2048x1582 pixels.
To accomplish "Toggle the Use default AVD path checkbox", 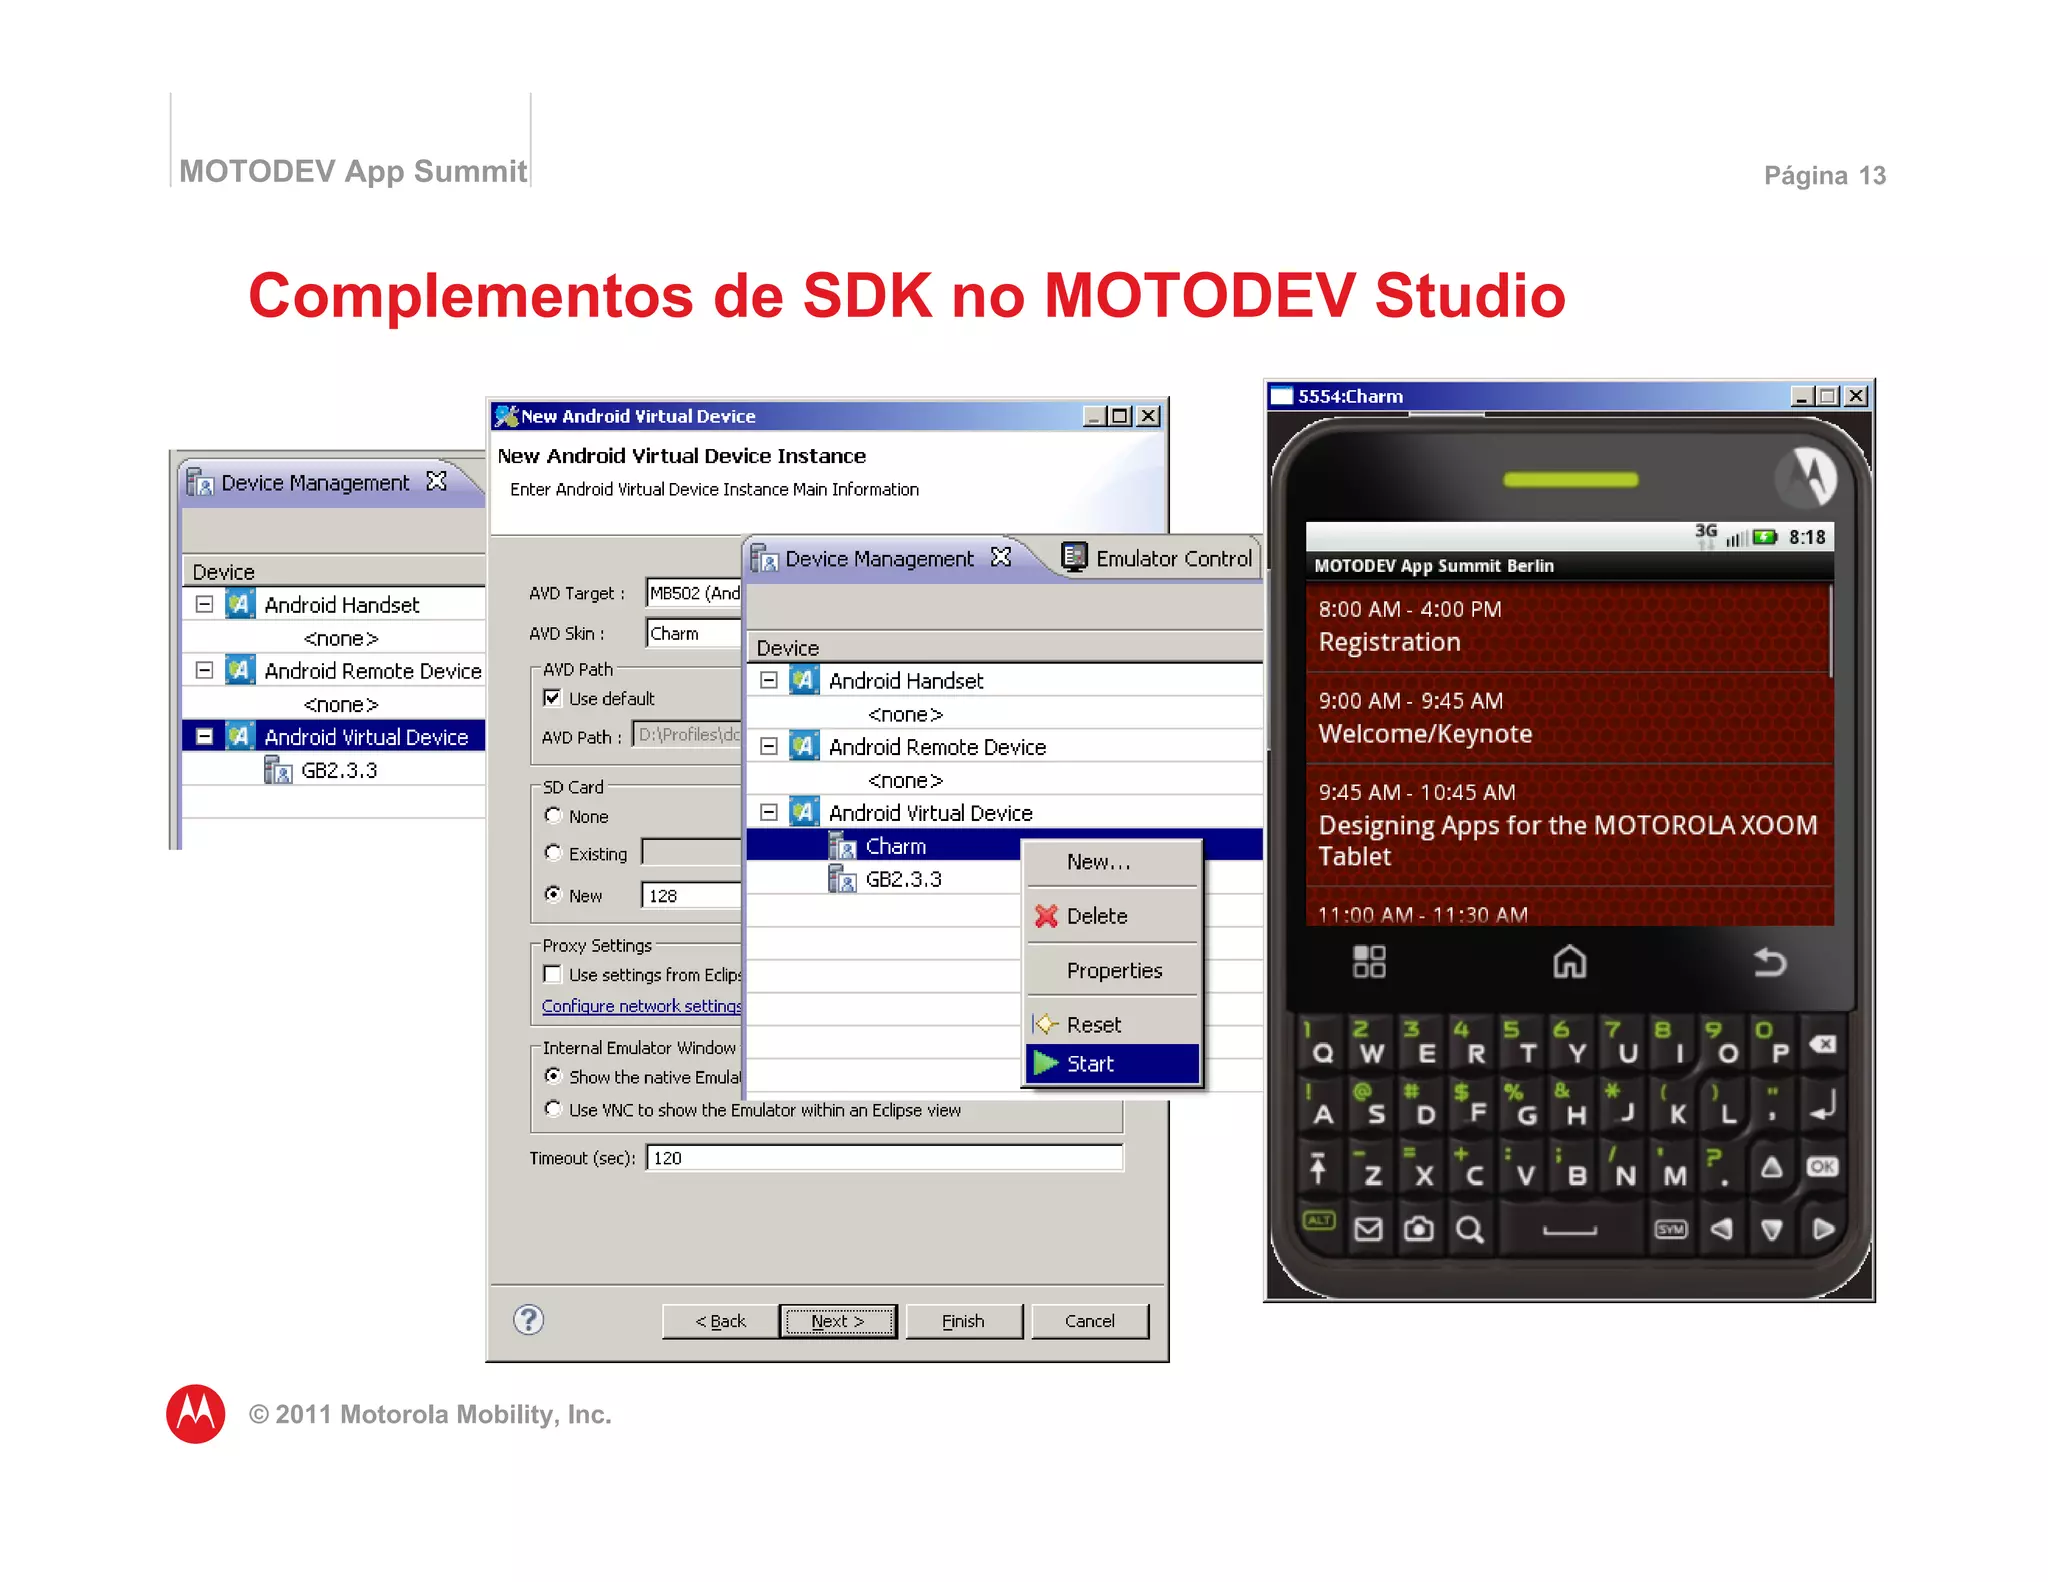I will pos(552,698).
